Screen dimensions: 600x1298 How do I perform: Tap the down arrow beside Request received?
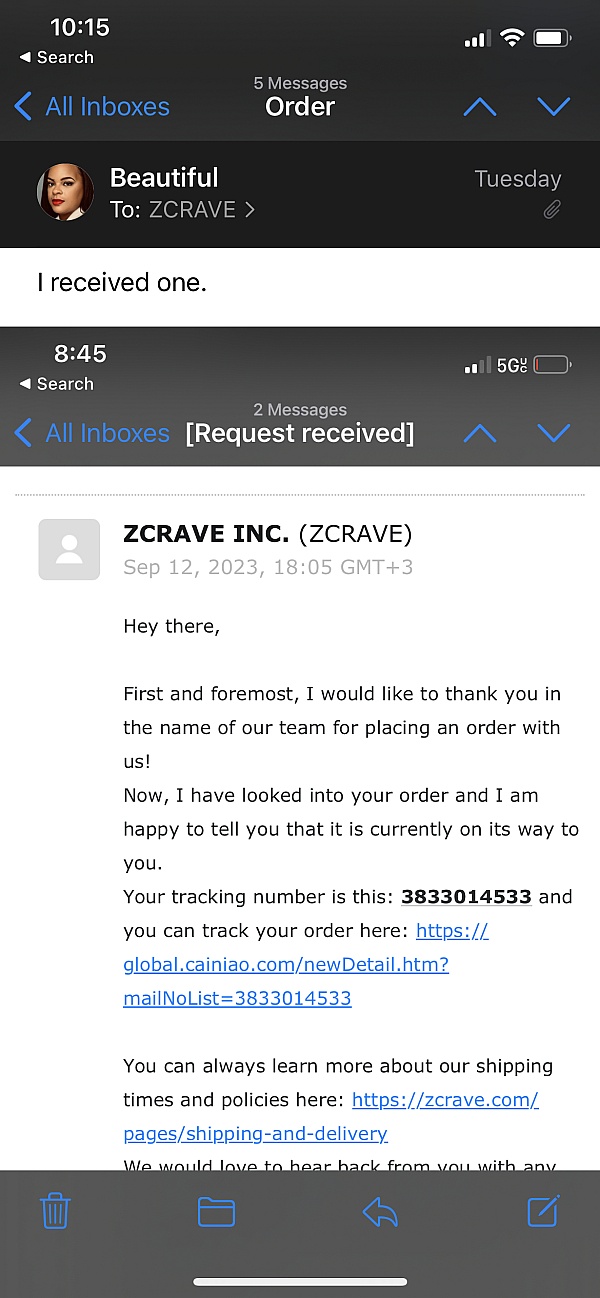[554, 433]
